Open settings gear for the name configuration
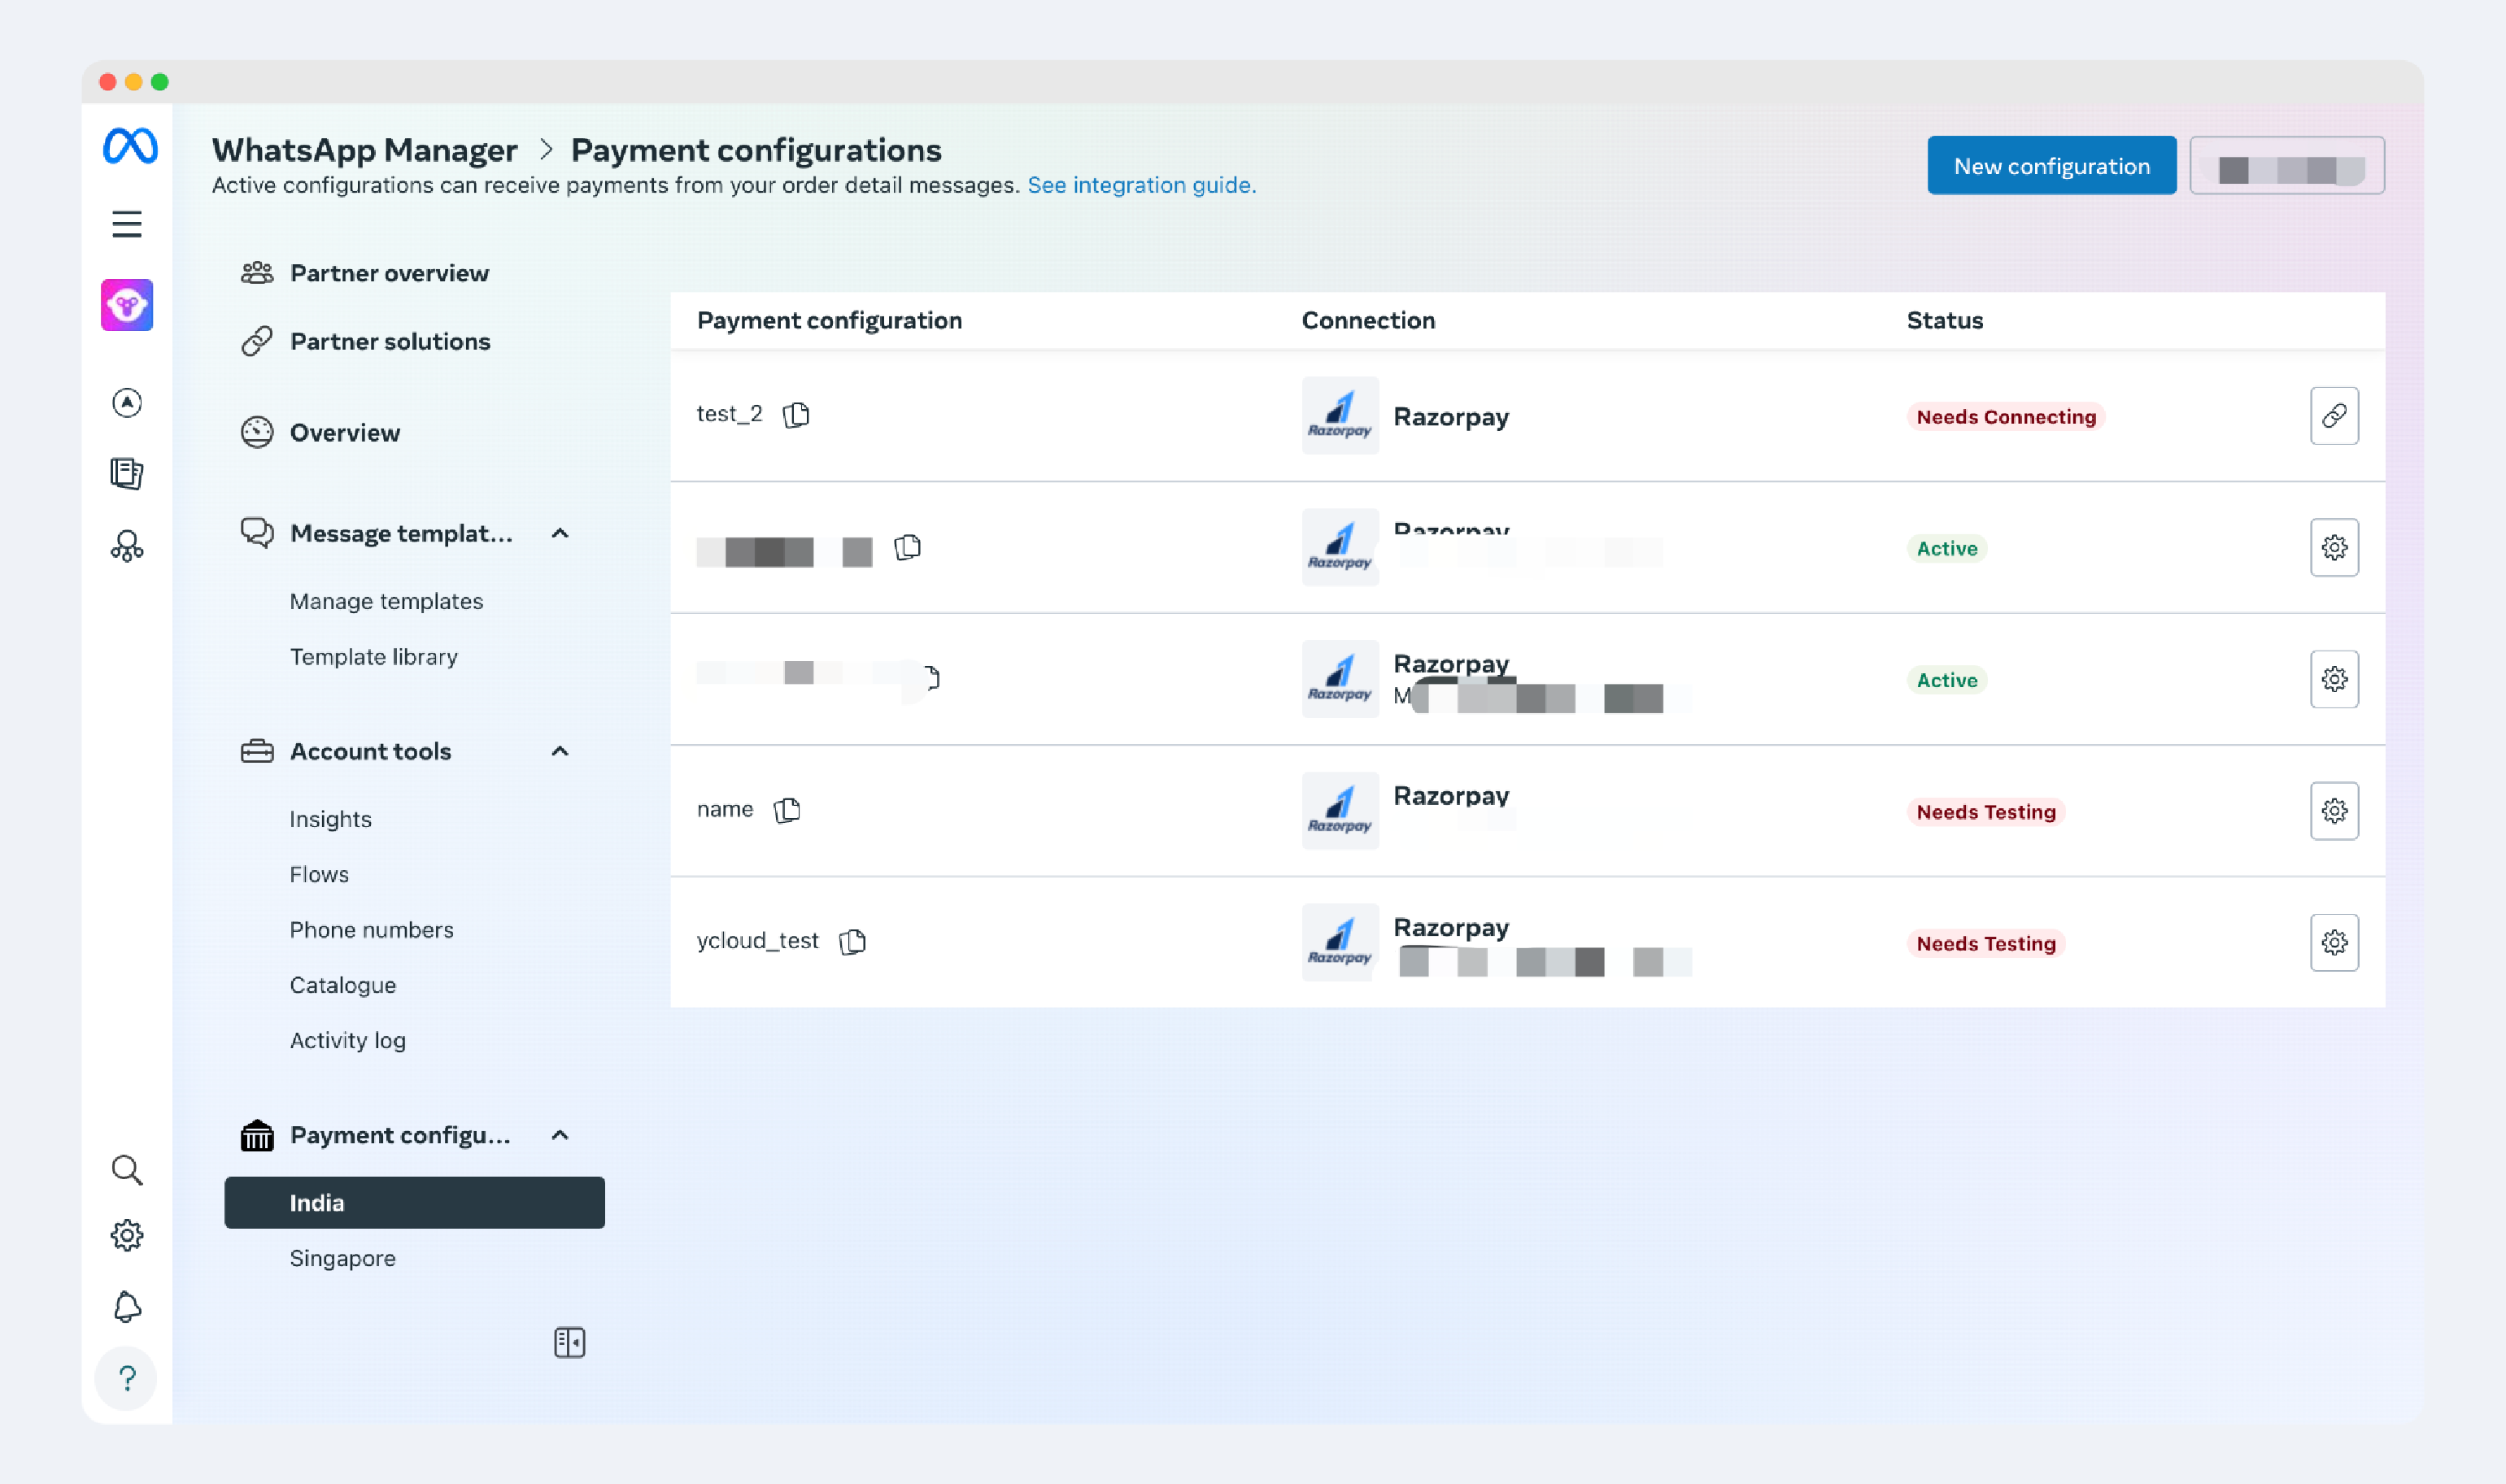 pyautogui.click(x=2333, y=811)
